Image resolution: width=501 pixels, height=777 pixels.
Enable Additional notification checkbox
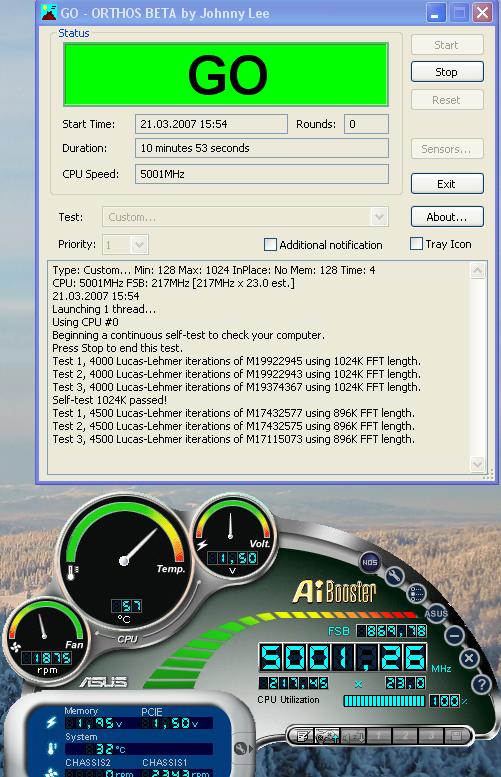tap(270, 244)
